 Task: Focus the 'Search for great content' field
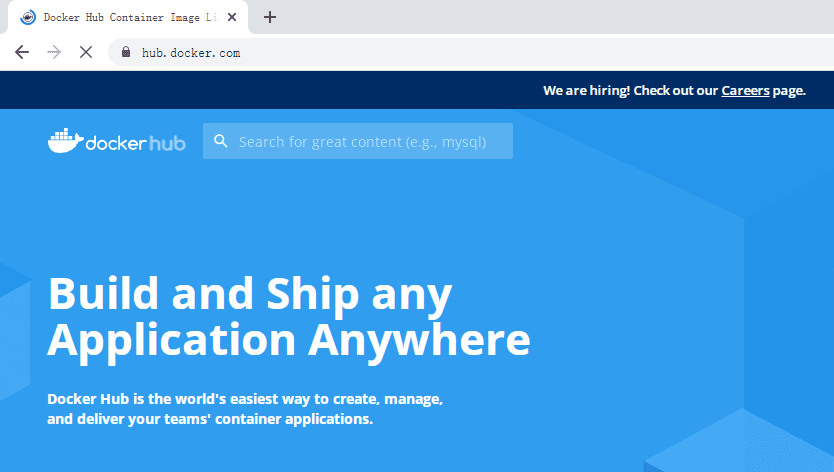[x=358, y=141]
